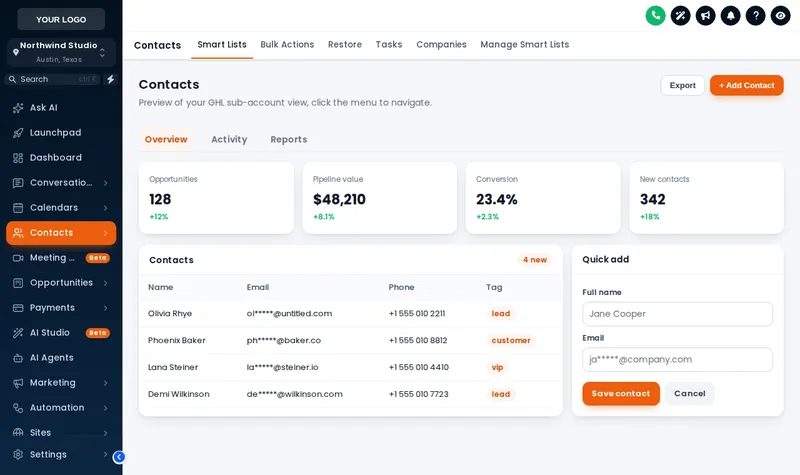Click the customer tag for Phoenix Baker
This screenshot has height=475, width=800.
click(511, 340)
